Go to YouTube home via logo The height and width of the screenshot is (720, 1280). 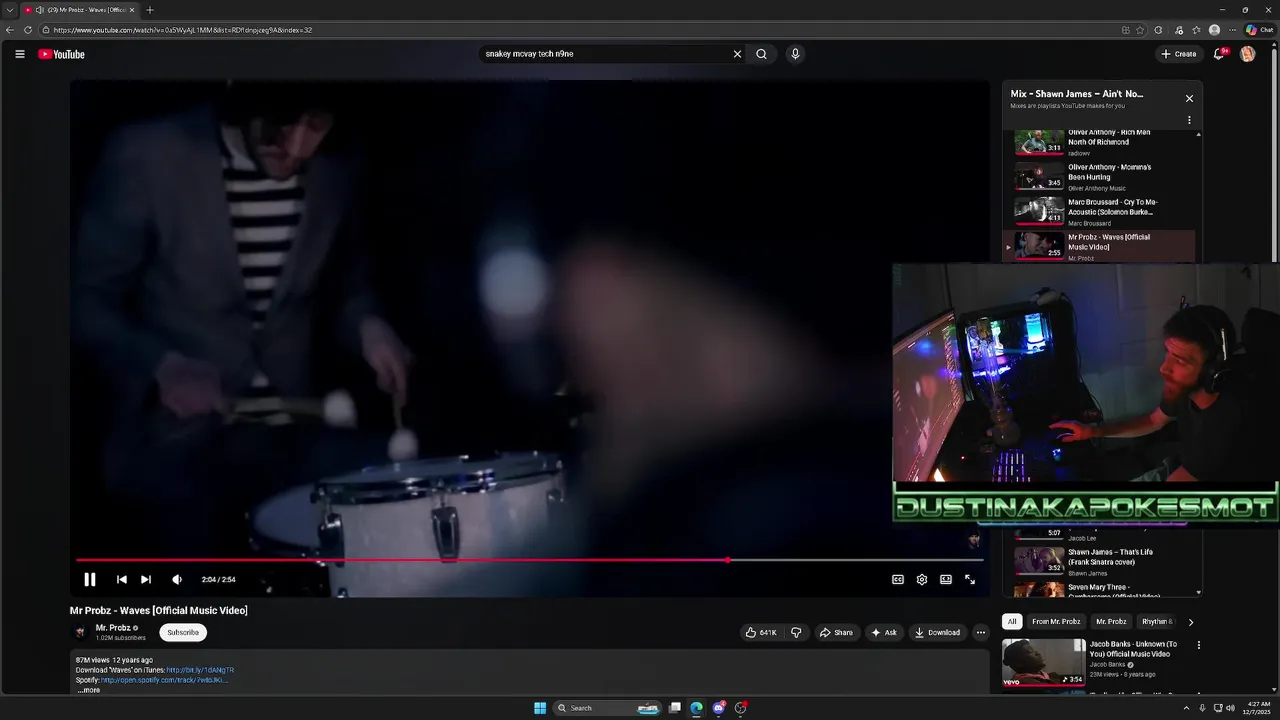(62, 54)
